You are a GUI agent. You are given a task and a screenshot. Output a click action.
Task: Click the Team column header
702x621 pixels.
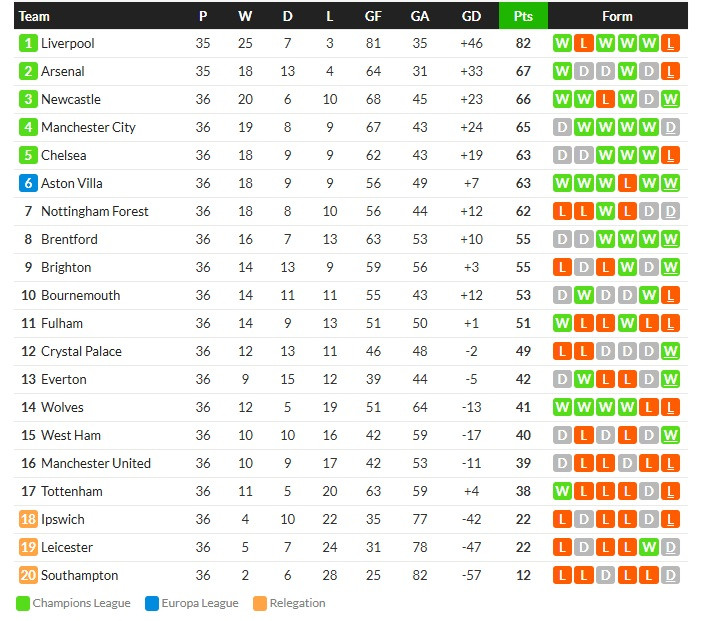[x=34, y=16]
